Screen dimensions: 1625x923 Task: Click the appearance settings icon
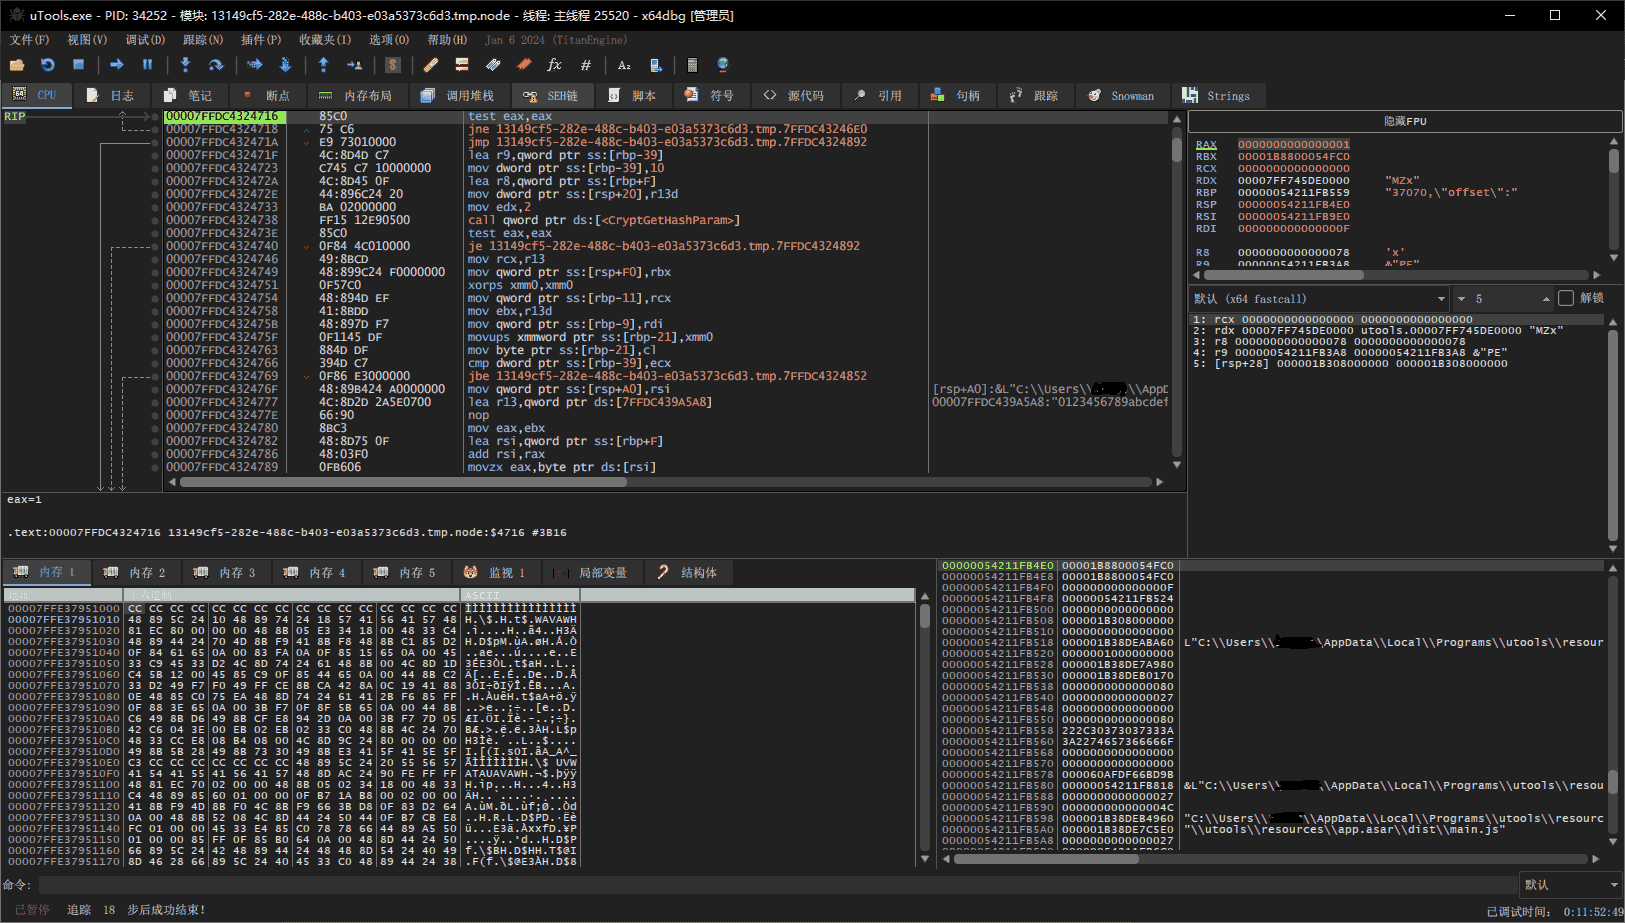tap(655, 65)
